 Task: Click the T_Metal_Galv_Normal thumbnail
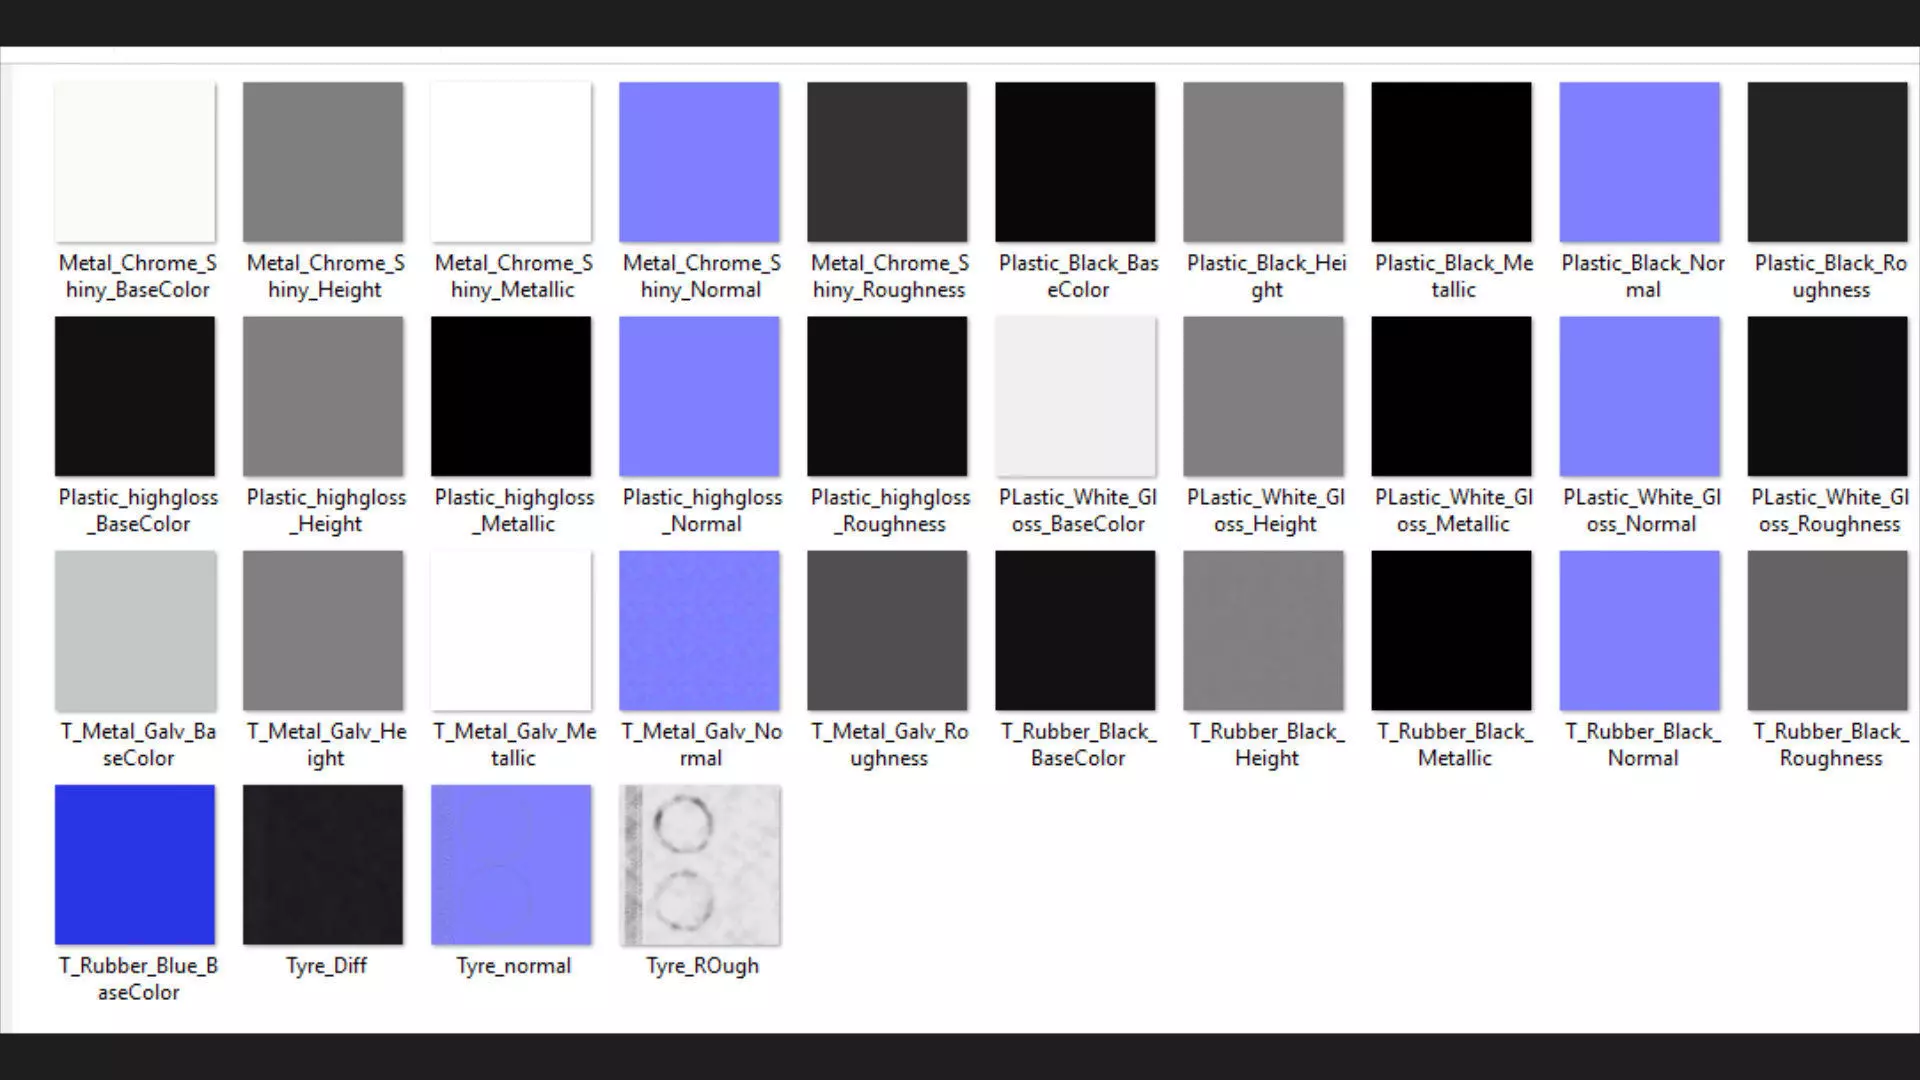[x=699, y=630]
